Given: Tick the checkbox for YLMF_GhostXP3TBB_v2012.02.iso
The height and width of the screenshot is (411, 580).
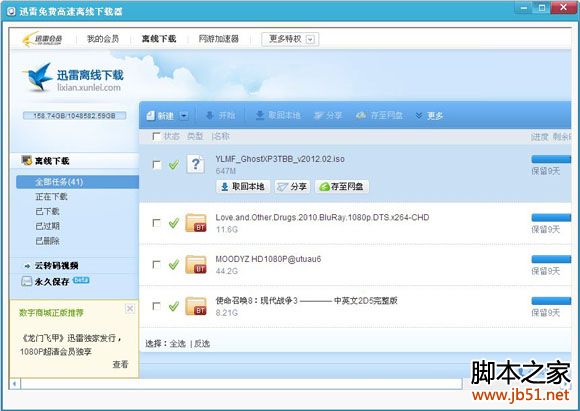Looking at the screenshot, I should click(157, 165).
